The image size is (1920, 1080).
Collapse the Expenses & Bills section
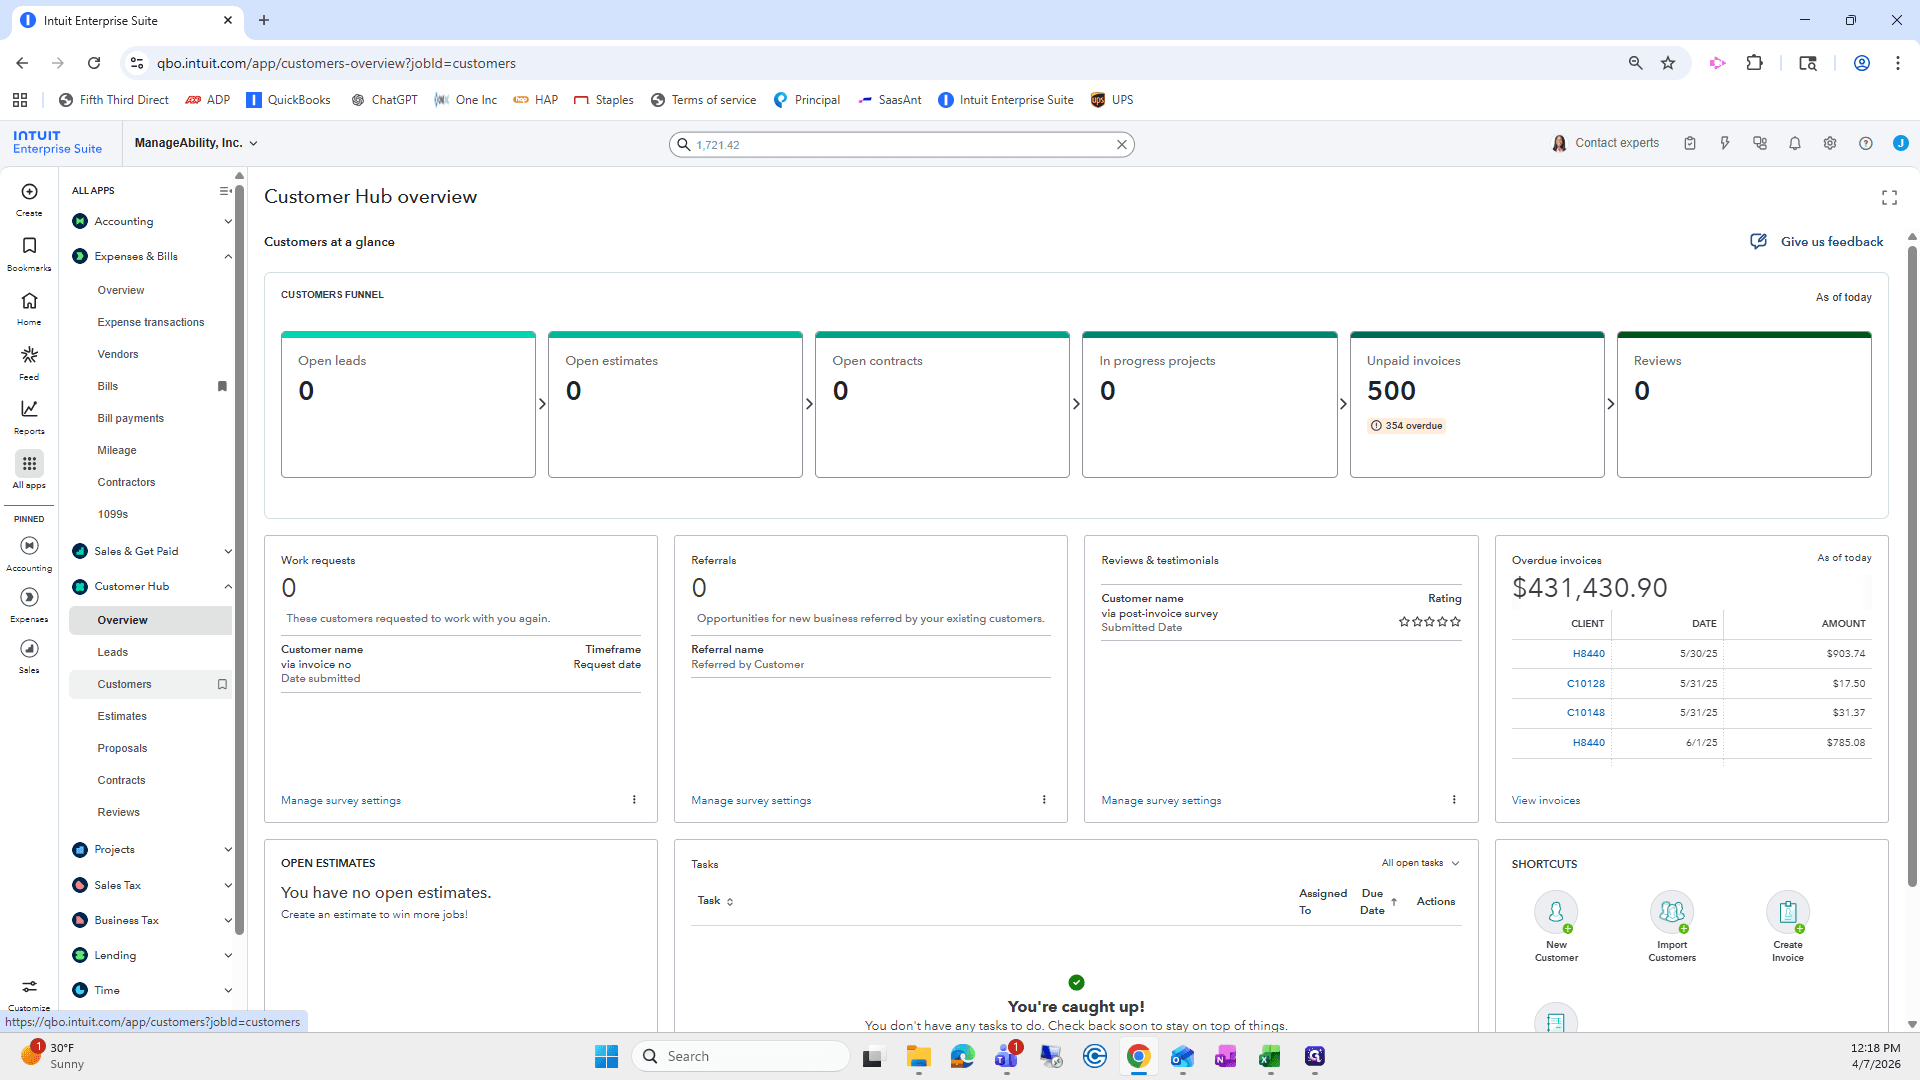[228, 257]
